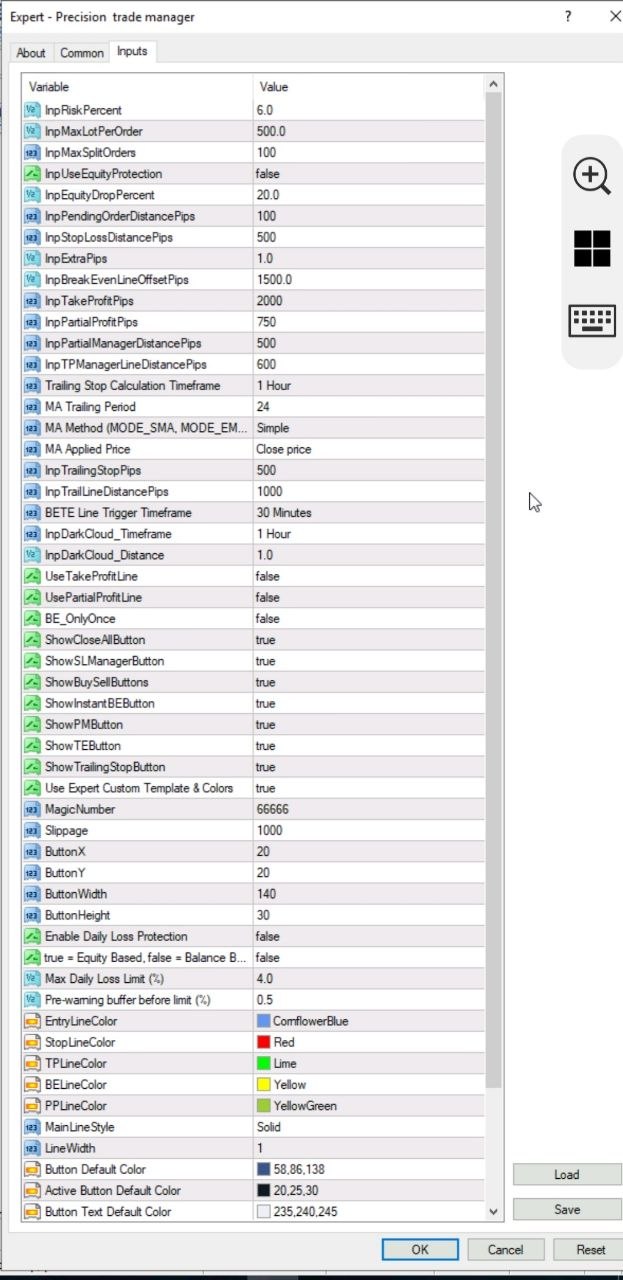
Task: Open Use Expert Custom Template & Colors value
Action: point(368,788)
